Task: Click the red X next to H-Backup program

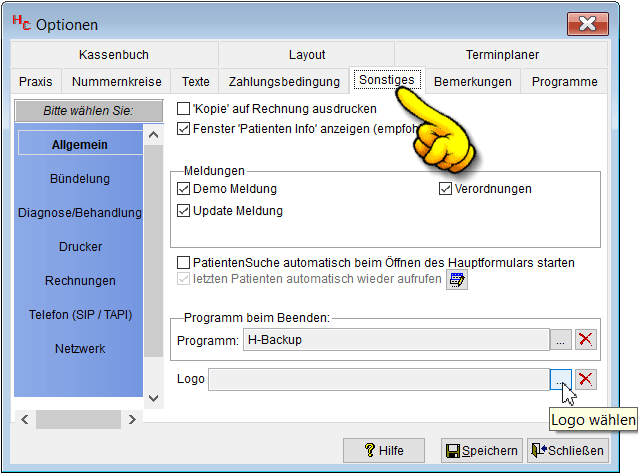Action: [x=586, y=340]
